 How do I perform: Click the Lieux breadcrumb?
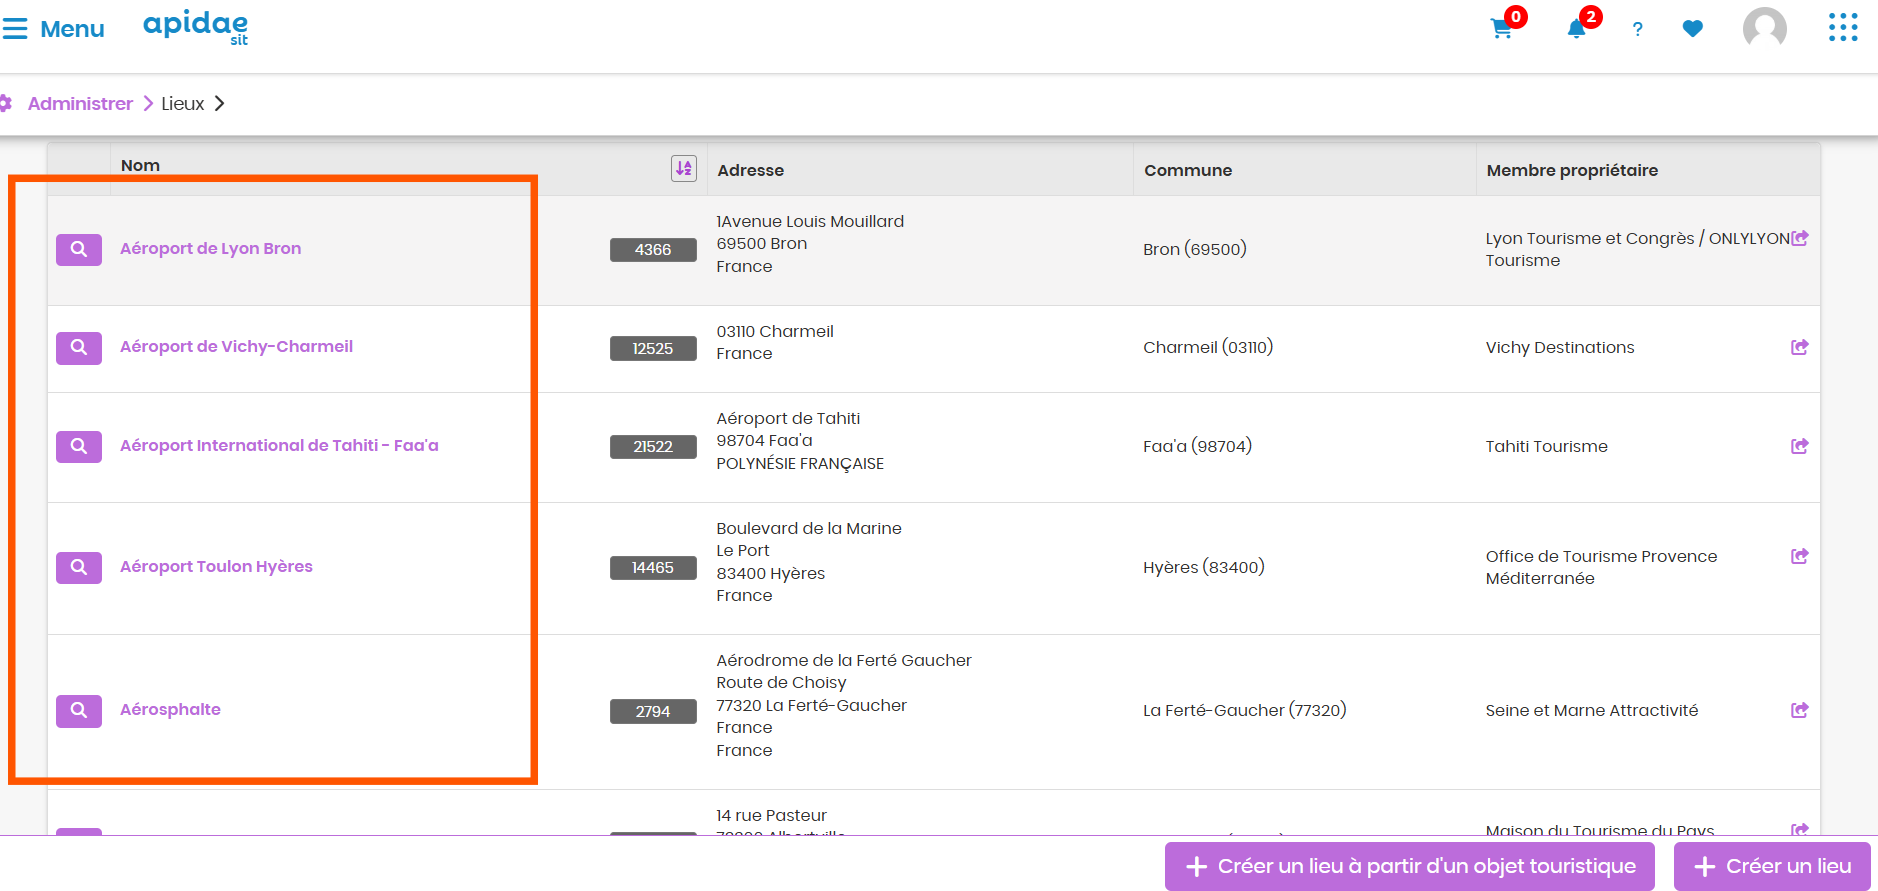coord(183,104)
